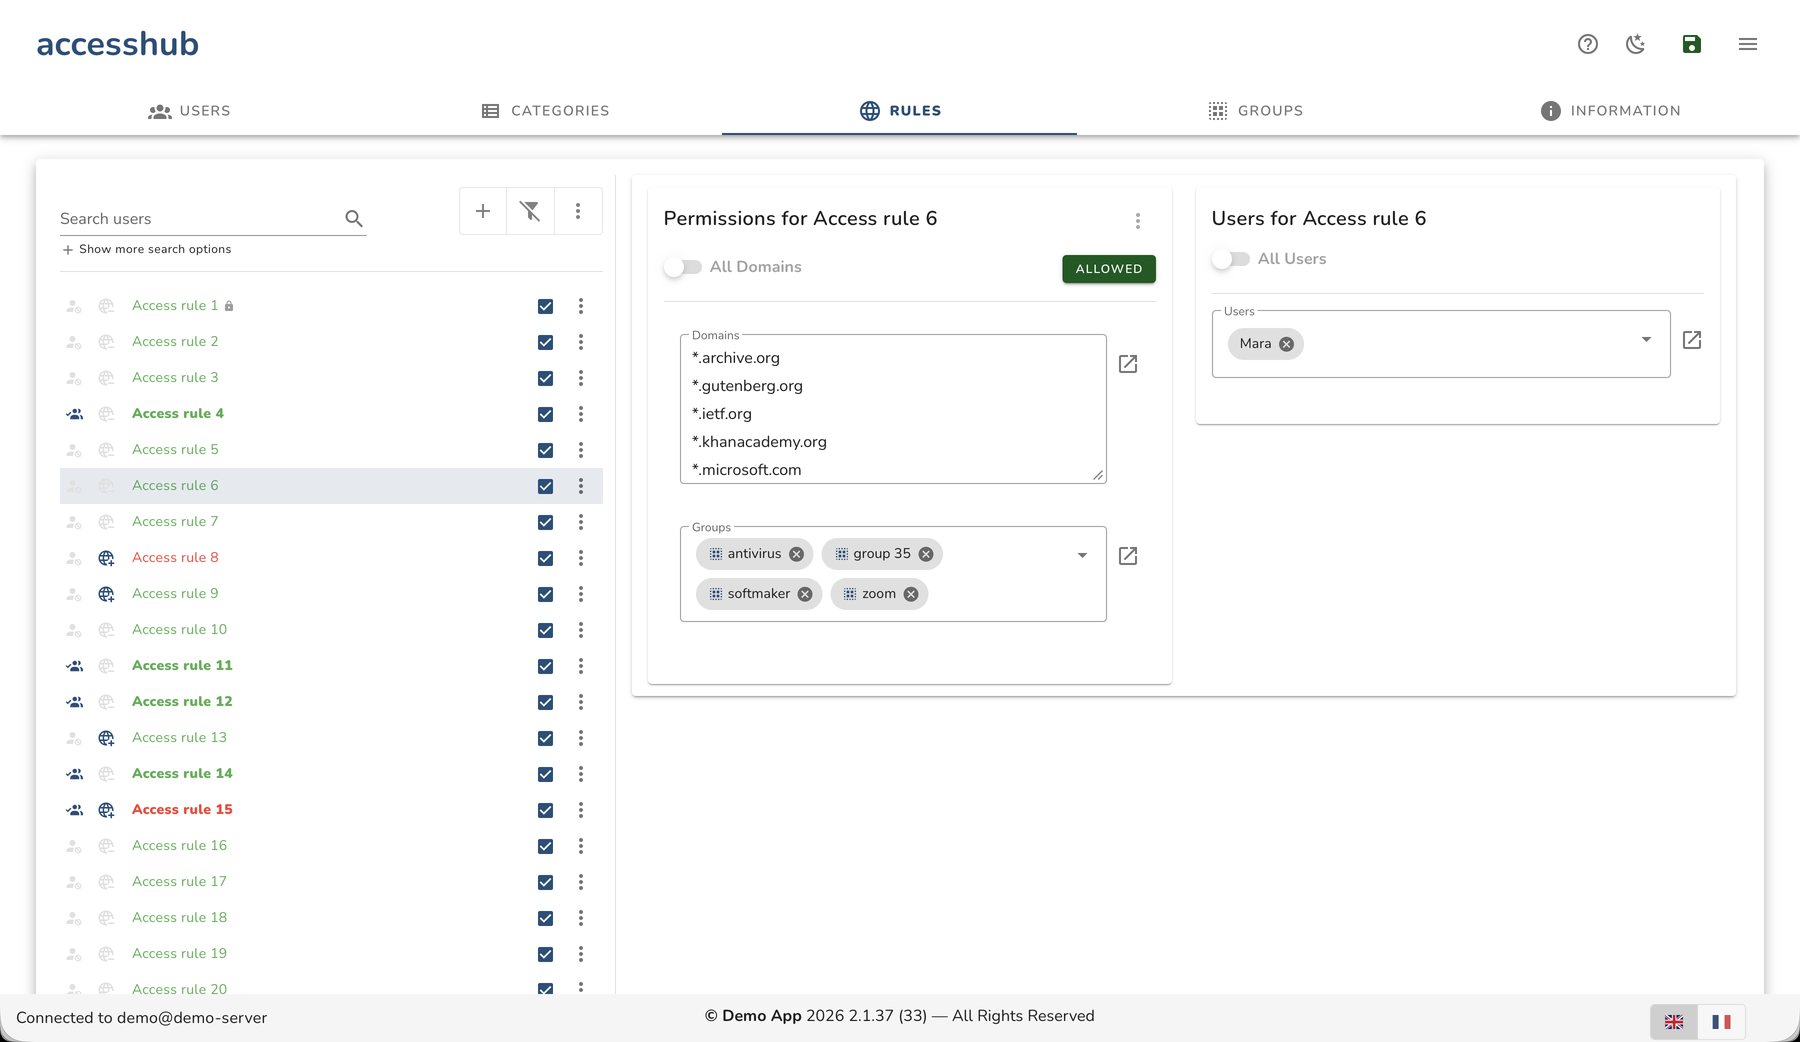Screen dimensions: 1800x1042
Task: Open Permissions panel three-dot menu
Action: click(x=1138, y=221)
